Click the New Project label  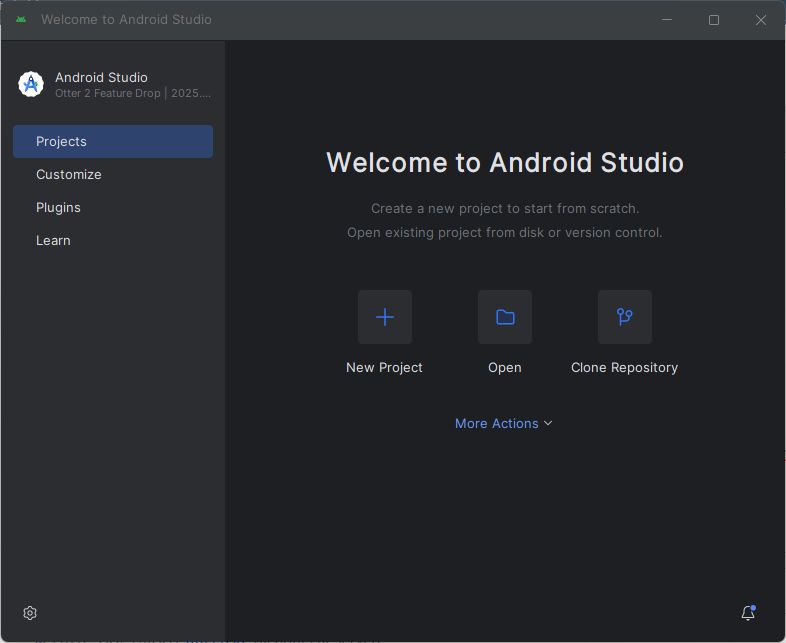pyautogui.click(x=384, y=367)
